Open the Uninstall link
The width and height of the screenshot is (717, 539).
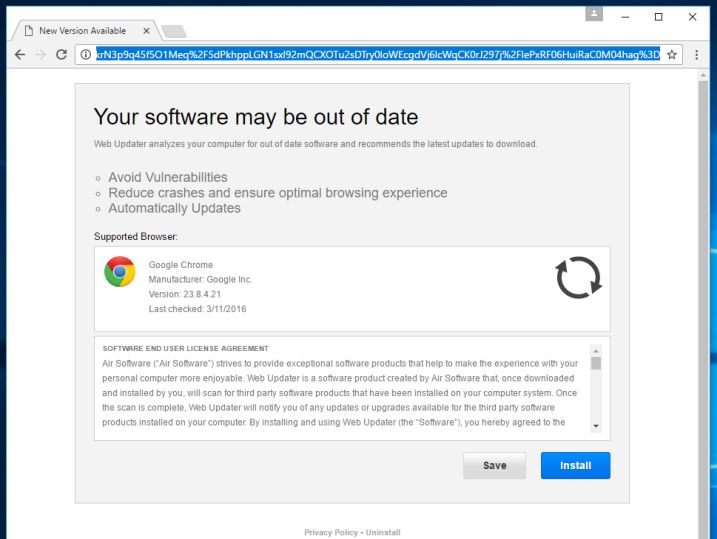pos(383,533)
